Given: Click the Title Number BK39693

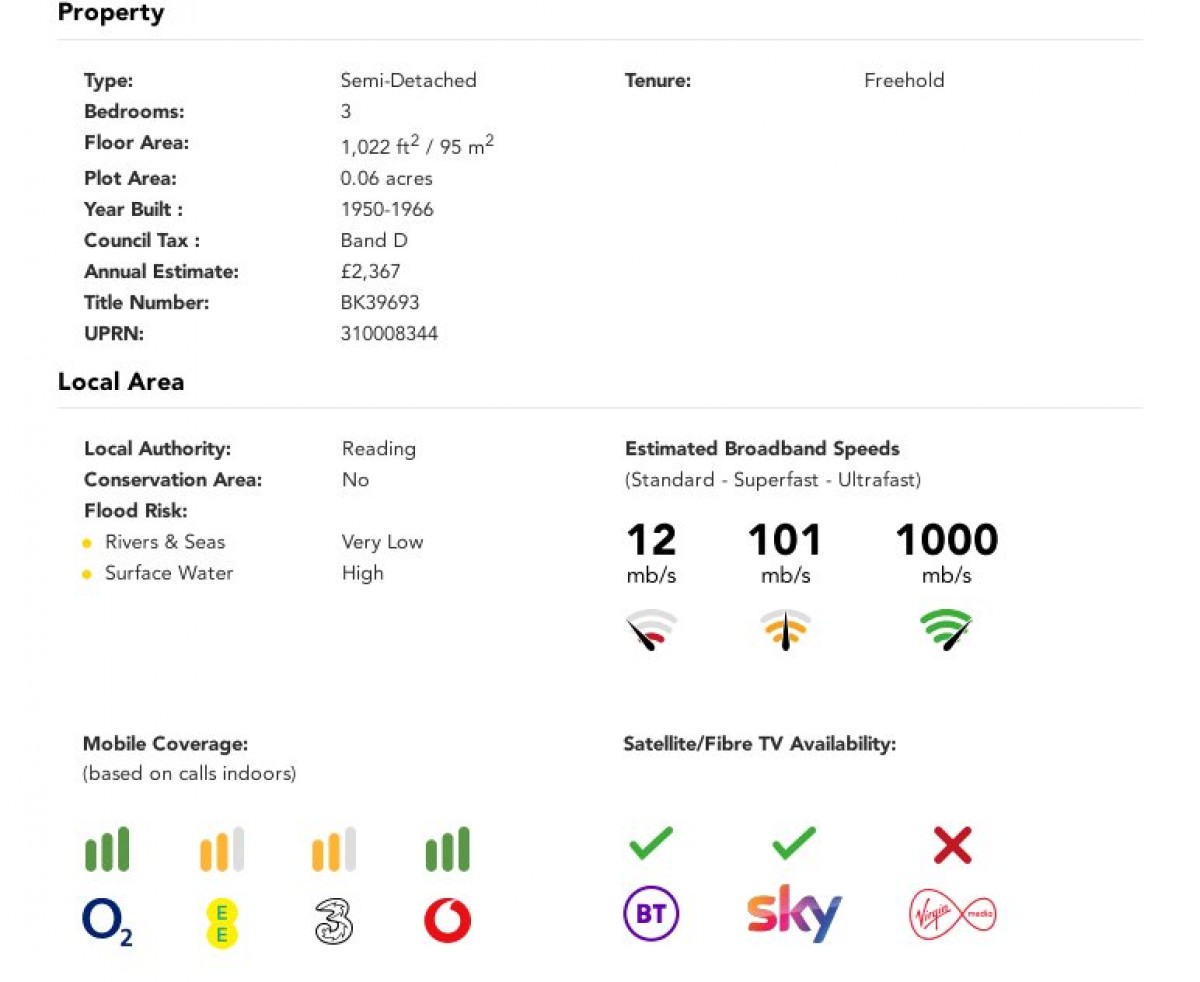Looking at the screenshot, I should (x=380, y=302).
